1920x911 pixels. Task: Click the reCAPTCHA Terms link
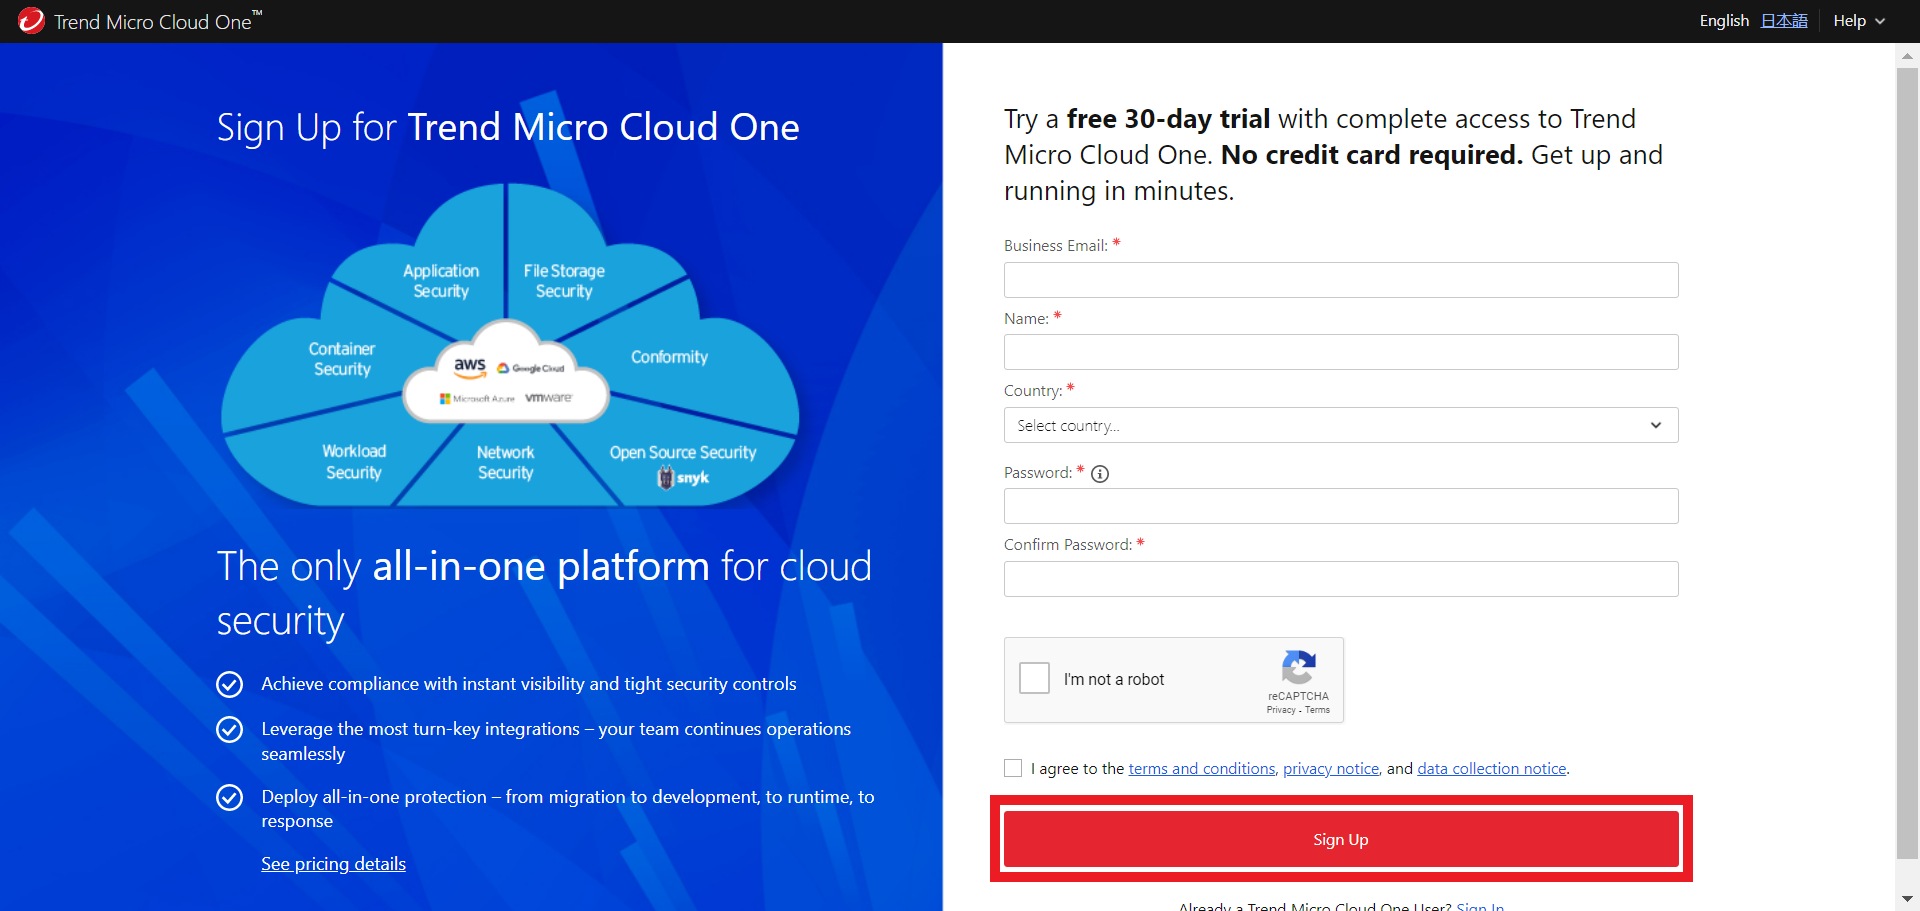point(1317,710)
